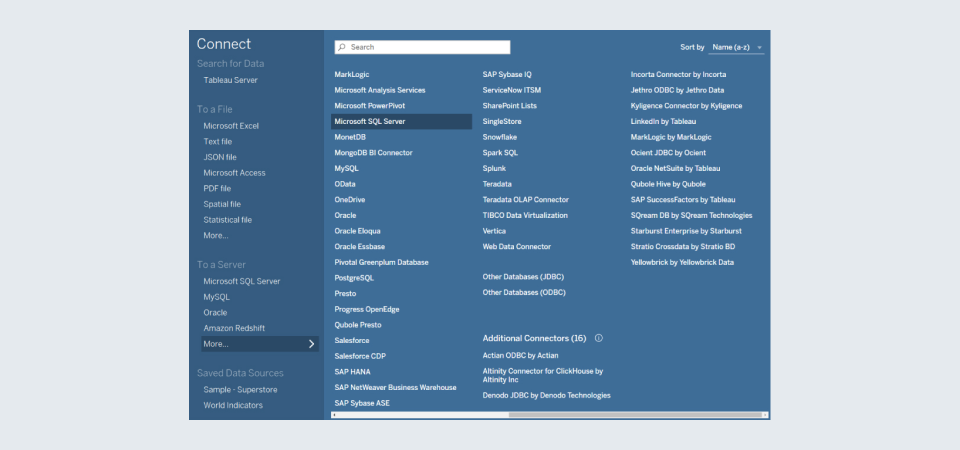The image size is (960, 450).
Task: Select MongoDB BI Connector
Action: tap(373, 153)
